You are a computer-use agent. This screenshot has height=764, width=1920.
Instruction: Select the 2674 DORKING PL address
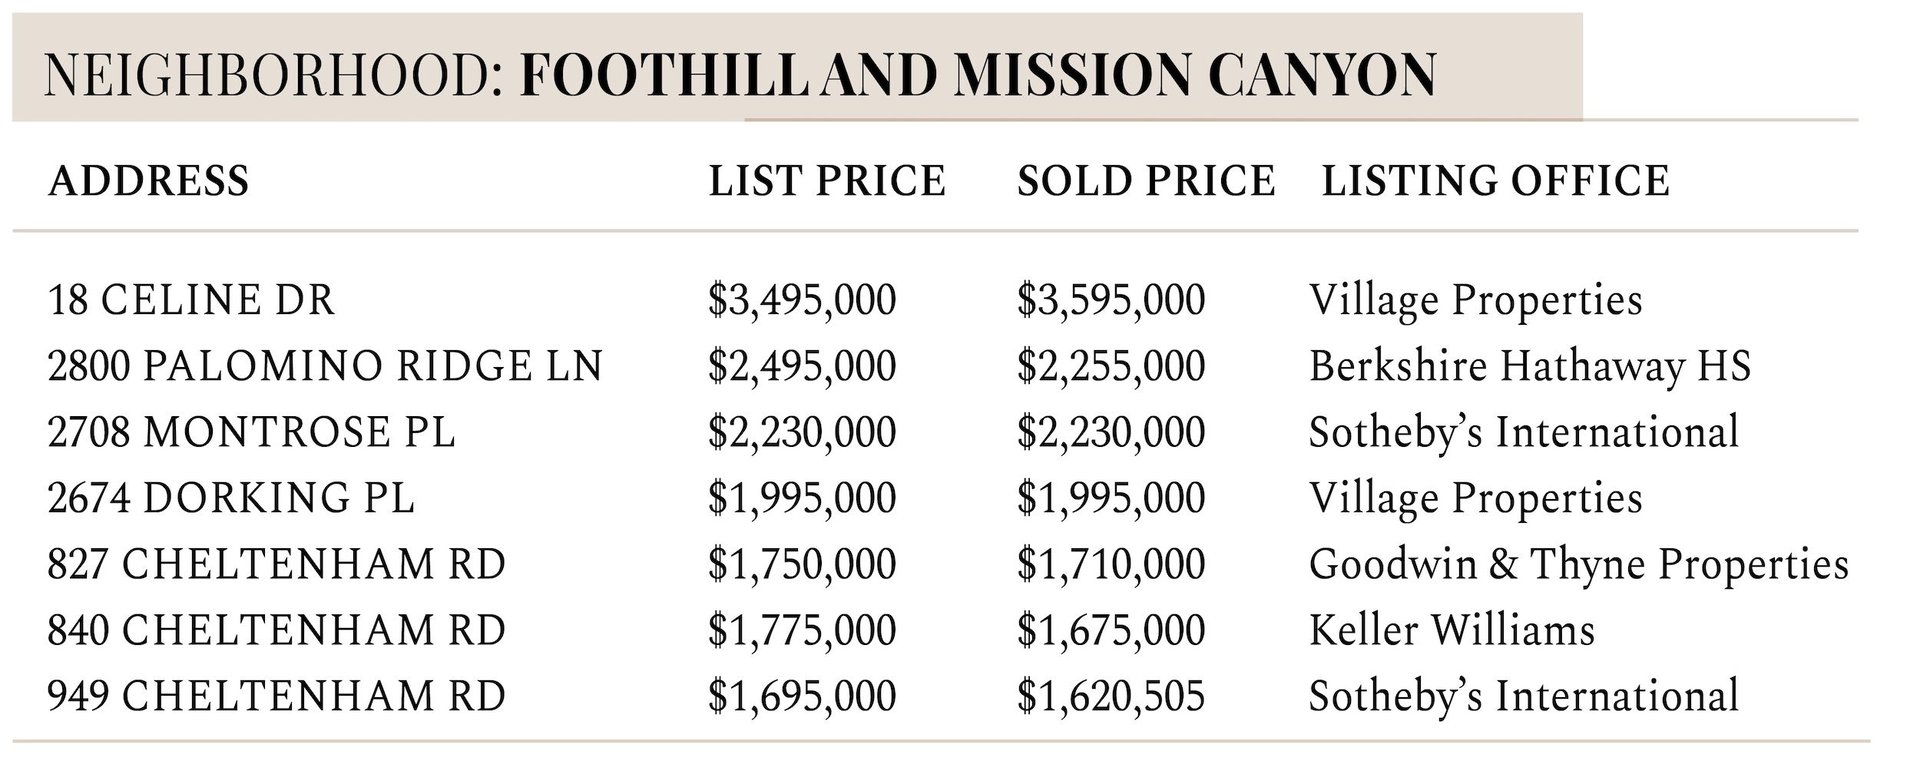231,498
